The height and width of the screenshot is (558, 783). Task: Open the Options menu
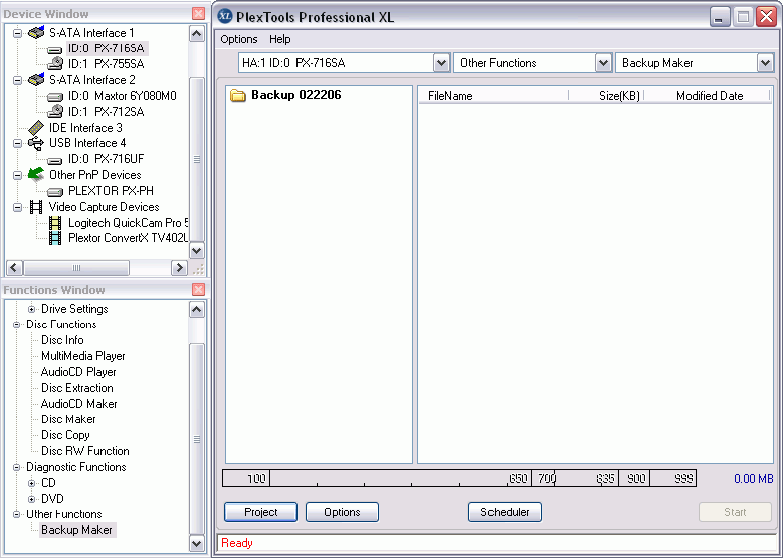[x=239, y=39]
